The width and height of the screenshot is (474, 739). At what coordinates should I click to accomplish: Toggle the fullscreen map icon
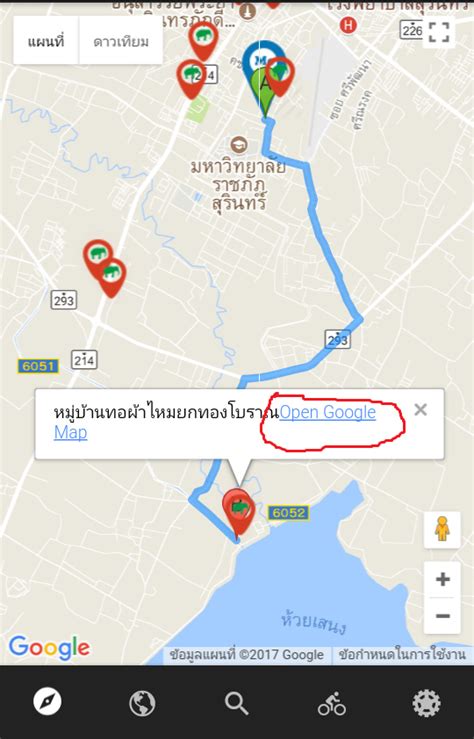pos(439,32)
